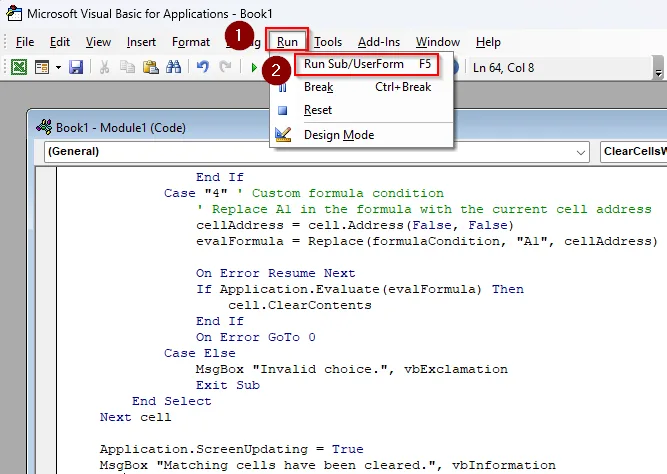Click the Ln 64, Col 8 position indicator

coord(503,68)
